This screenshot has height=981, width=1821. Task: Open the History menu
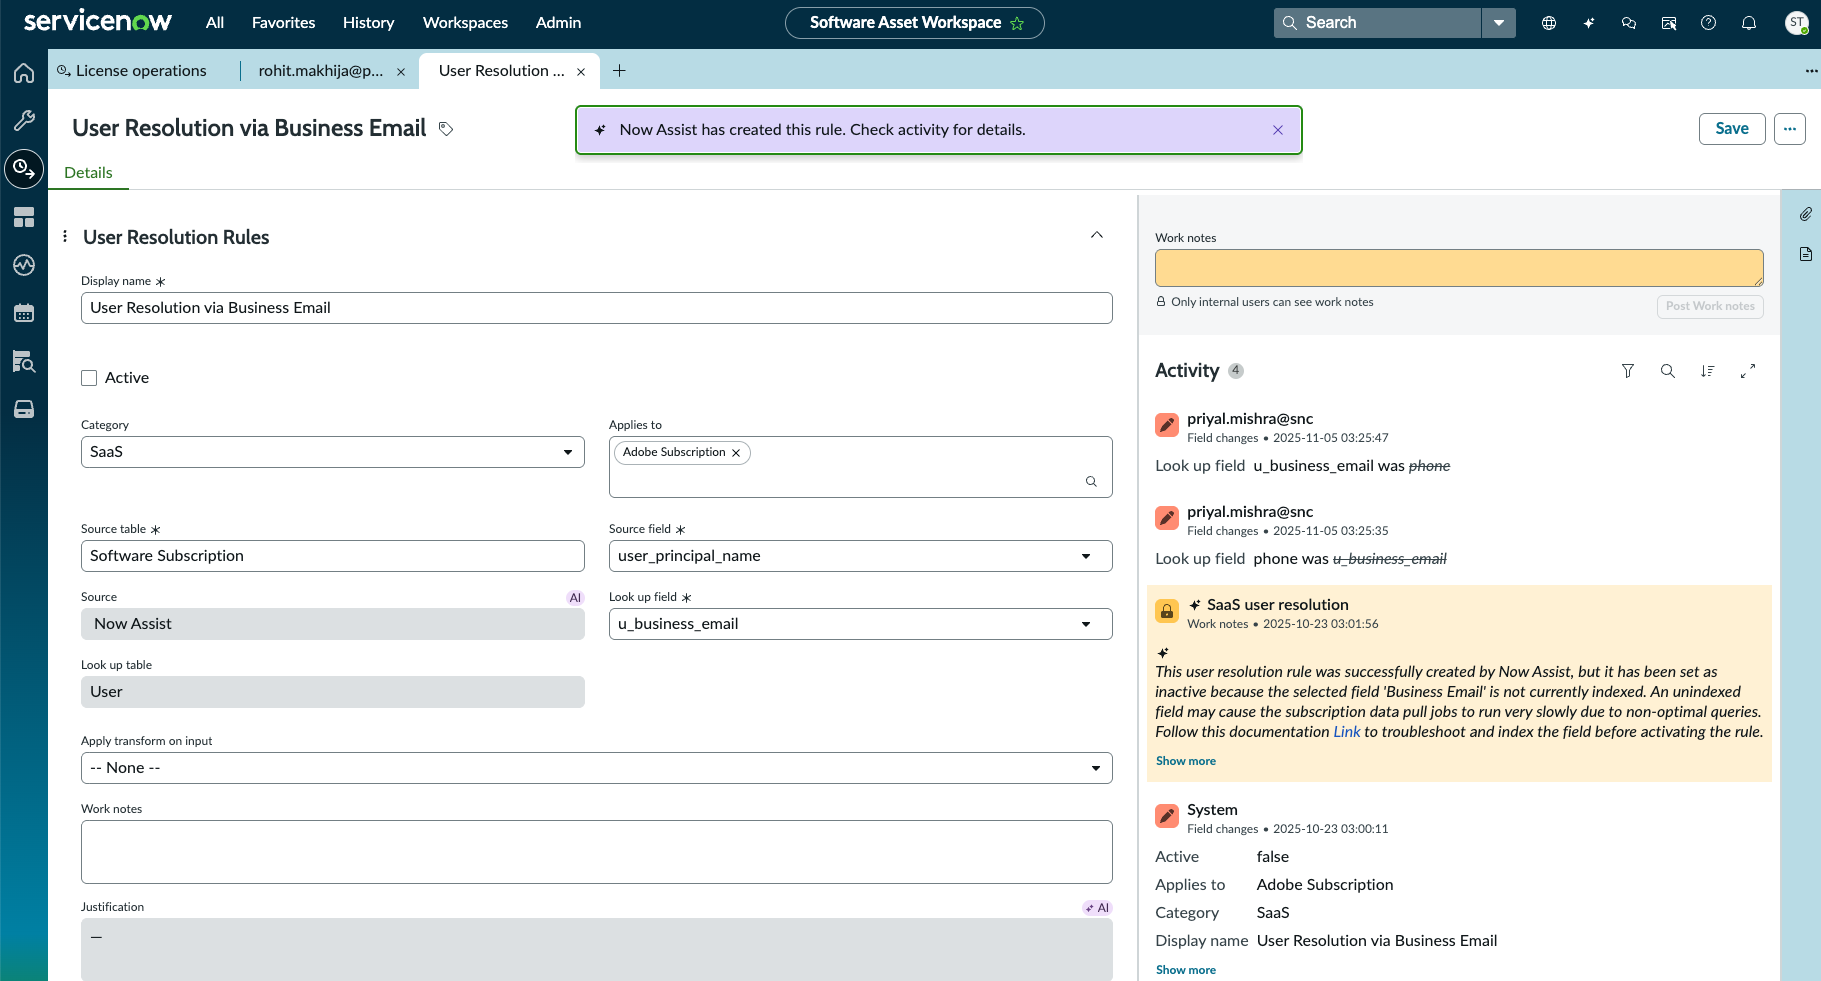pos(368,23)
